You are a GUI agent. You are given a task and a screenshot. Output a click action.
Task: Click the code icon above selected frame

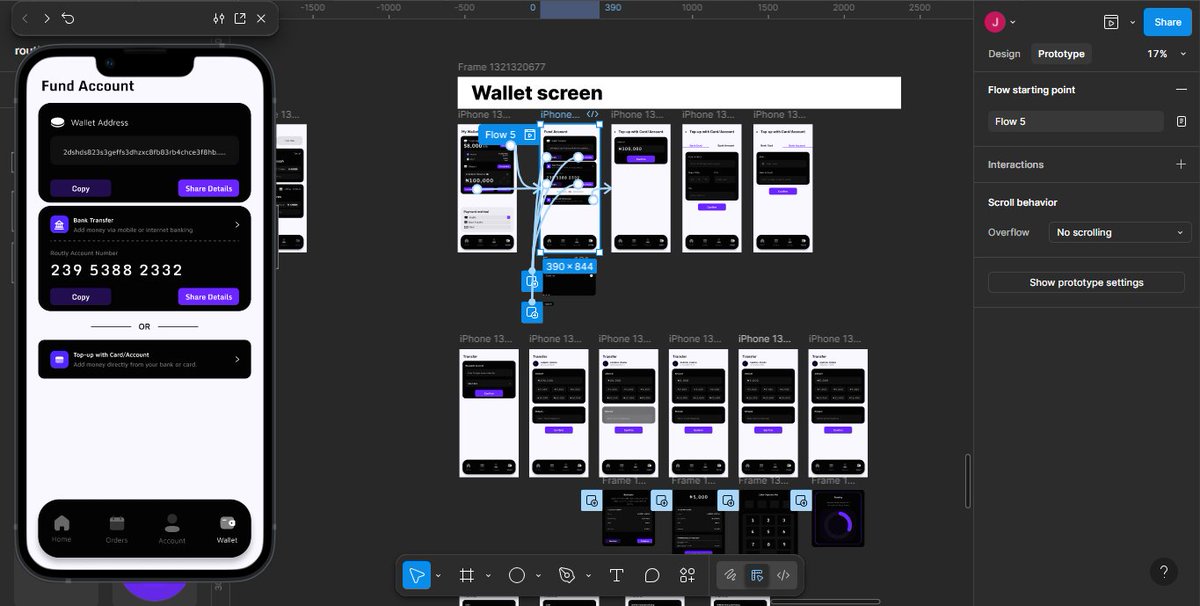(592, 114)
